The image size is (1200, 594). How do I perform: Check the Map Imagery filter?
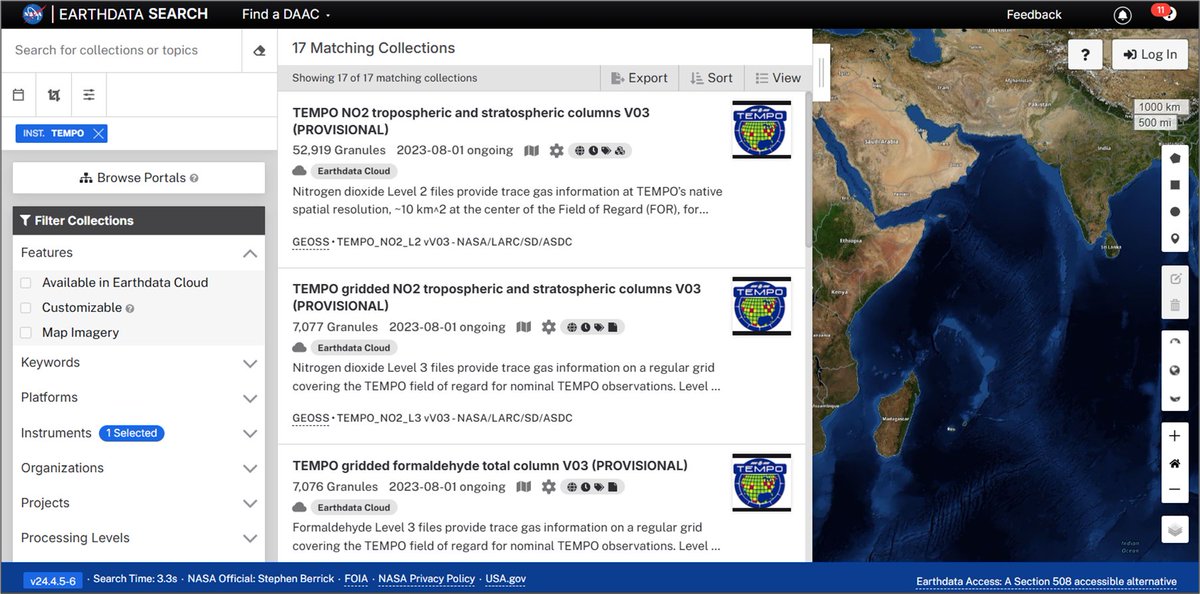click(26, 333)
